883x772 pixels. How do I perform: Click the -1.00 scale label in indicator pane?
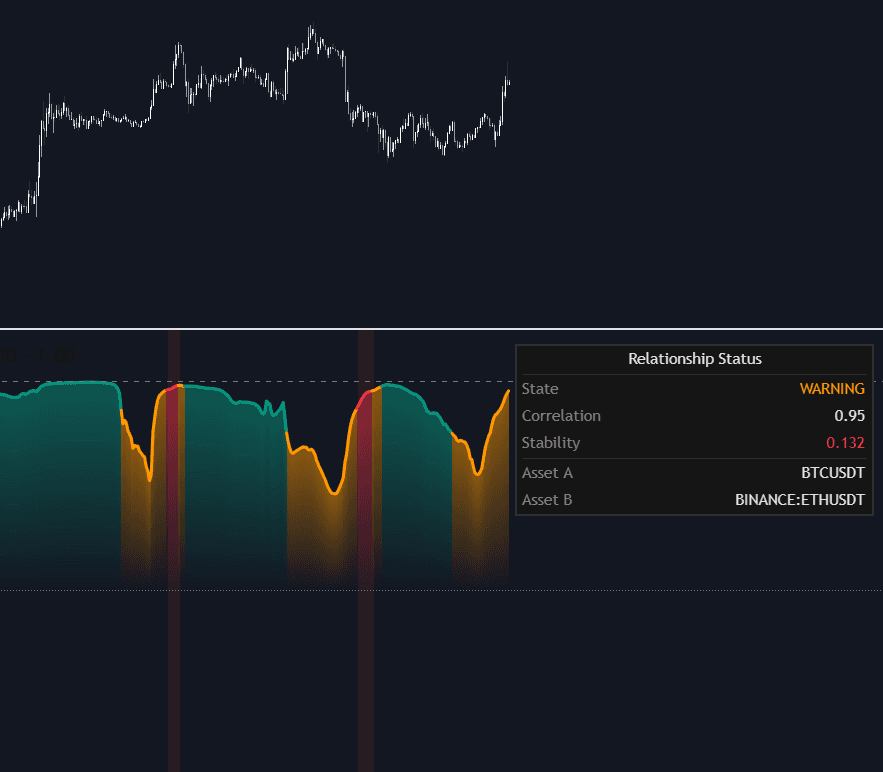pos(50,355)
